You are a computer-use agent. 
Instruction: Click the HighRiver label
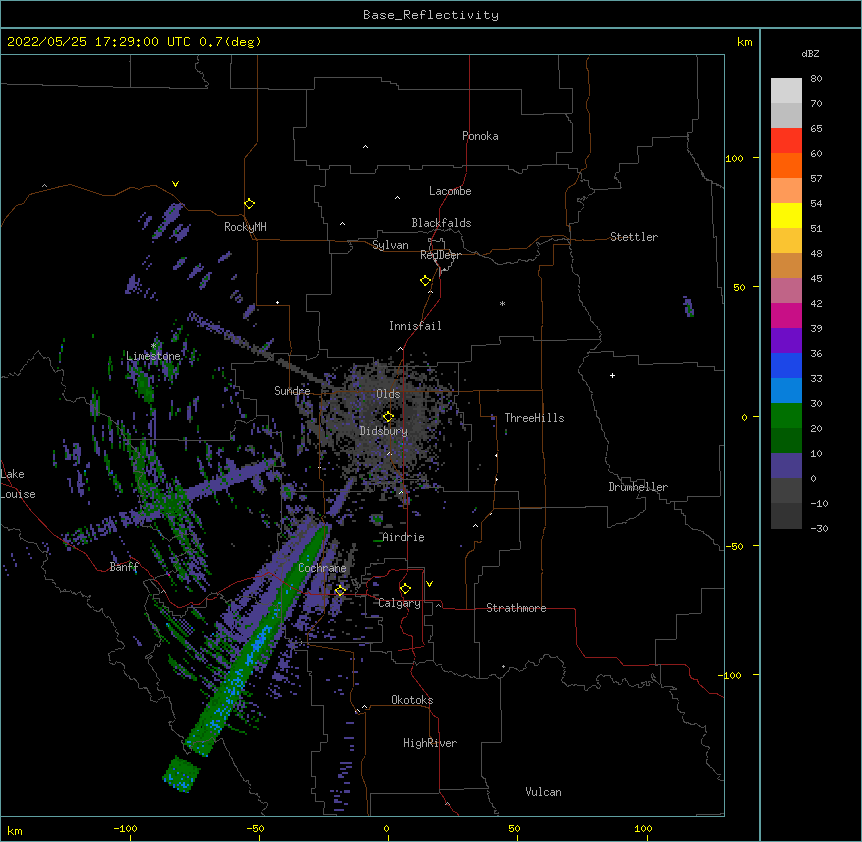[430, 743]
